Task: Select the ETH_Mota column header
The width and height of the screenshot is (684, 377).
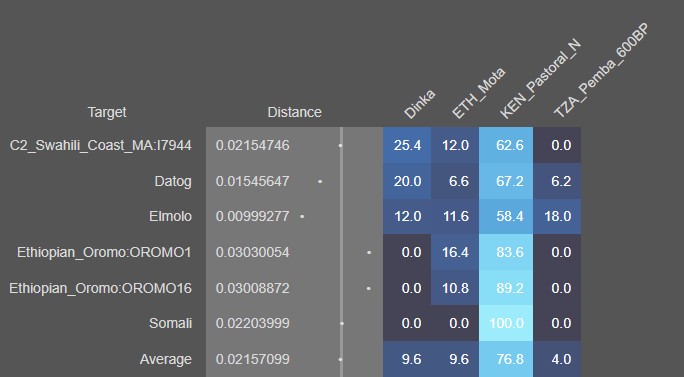Action: 478,93
